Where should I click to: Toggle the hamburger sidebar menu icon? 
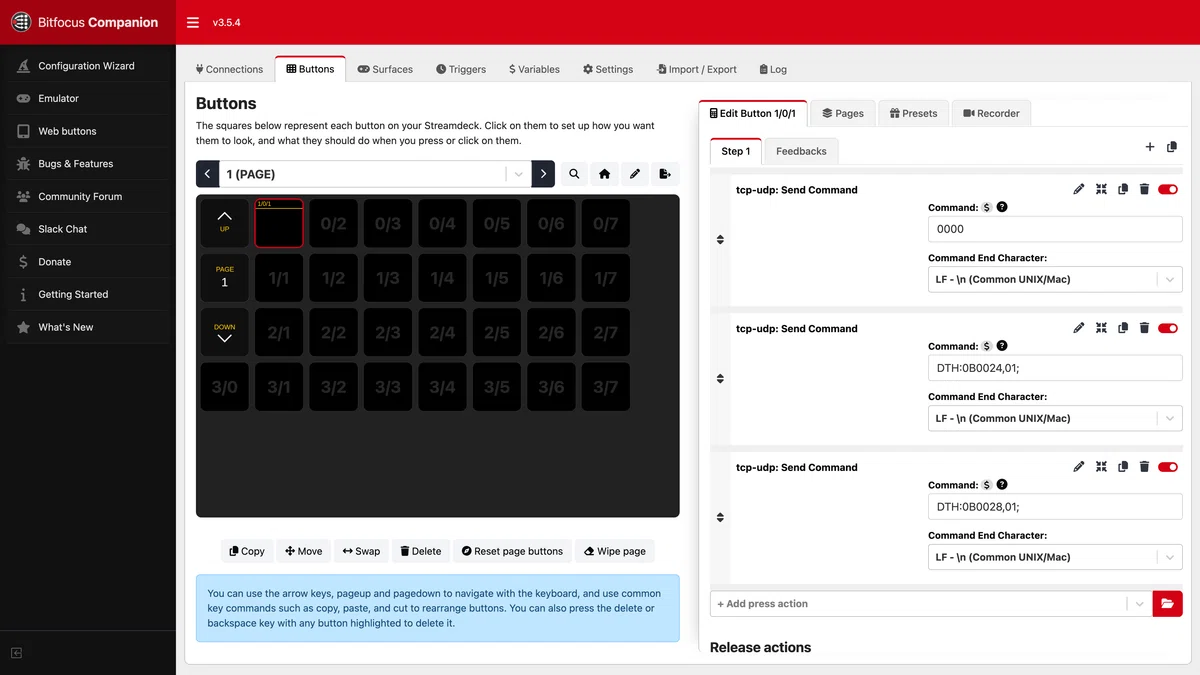click(x=193, y=22)
